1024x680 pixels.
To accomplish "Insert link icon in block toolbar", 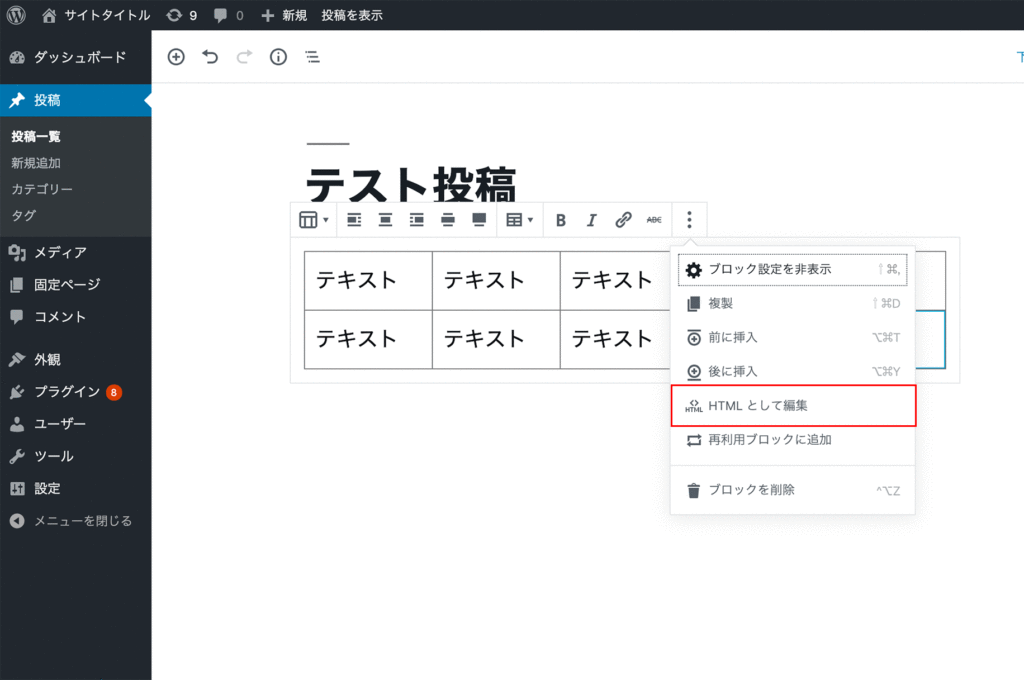I will (623, 220).
